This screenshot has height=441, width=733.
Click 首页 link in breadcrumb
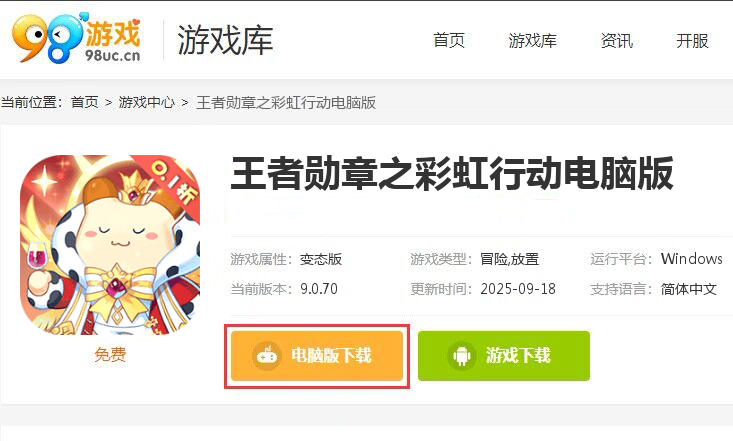[x=85, y=102]
